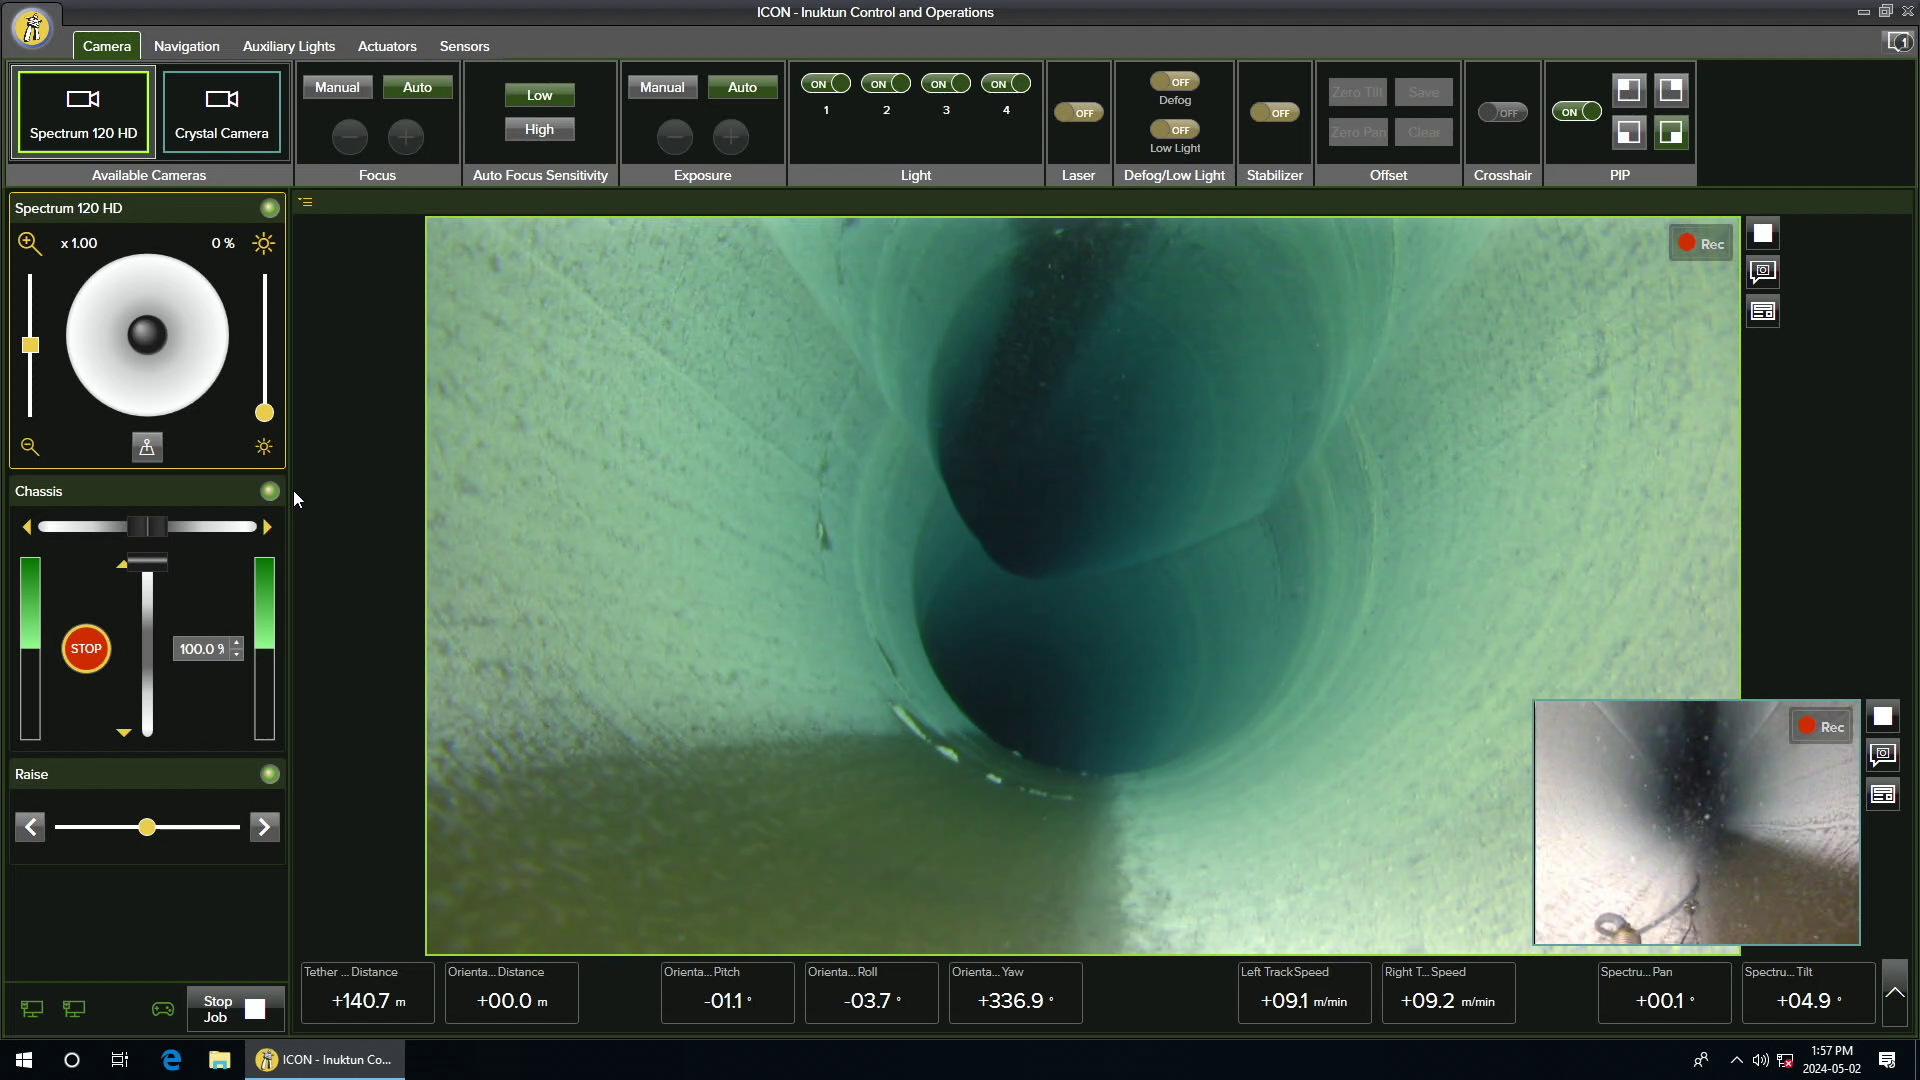Click the camera zoom vertical slider

point(30,345)
